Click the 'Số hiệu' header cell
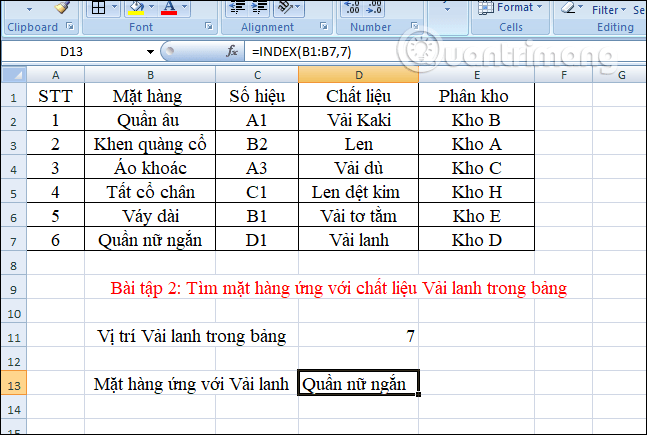The image size is (647, 435). (257, 96)
